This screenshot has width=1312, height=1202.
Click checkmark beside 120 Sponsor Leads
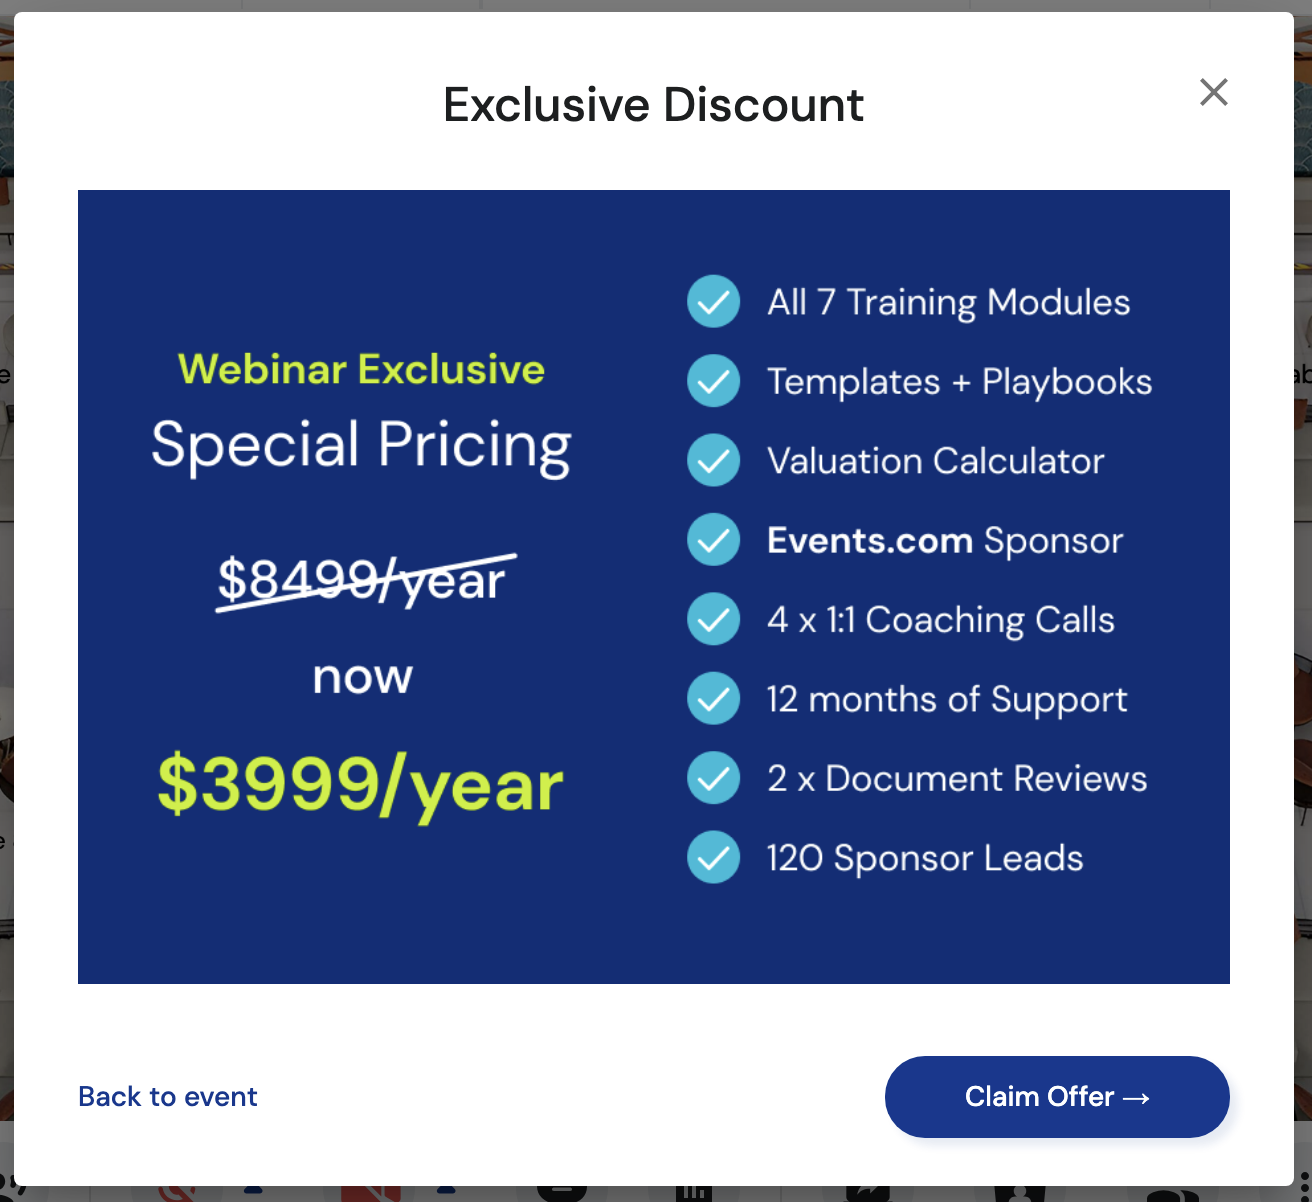713,857
